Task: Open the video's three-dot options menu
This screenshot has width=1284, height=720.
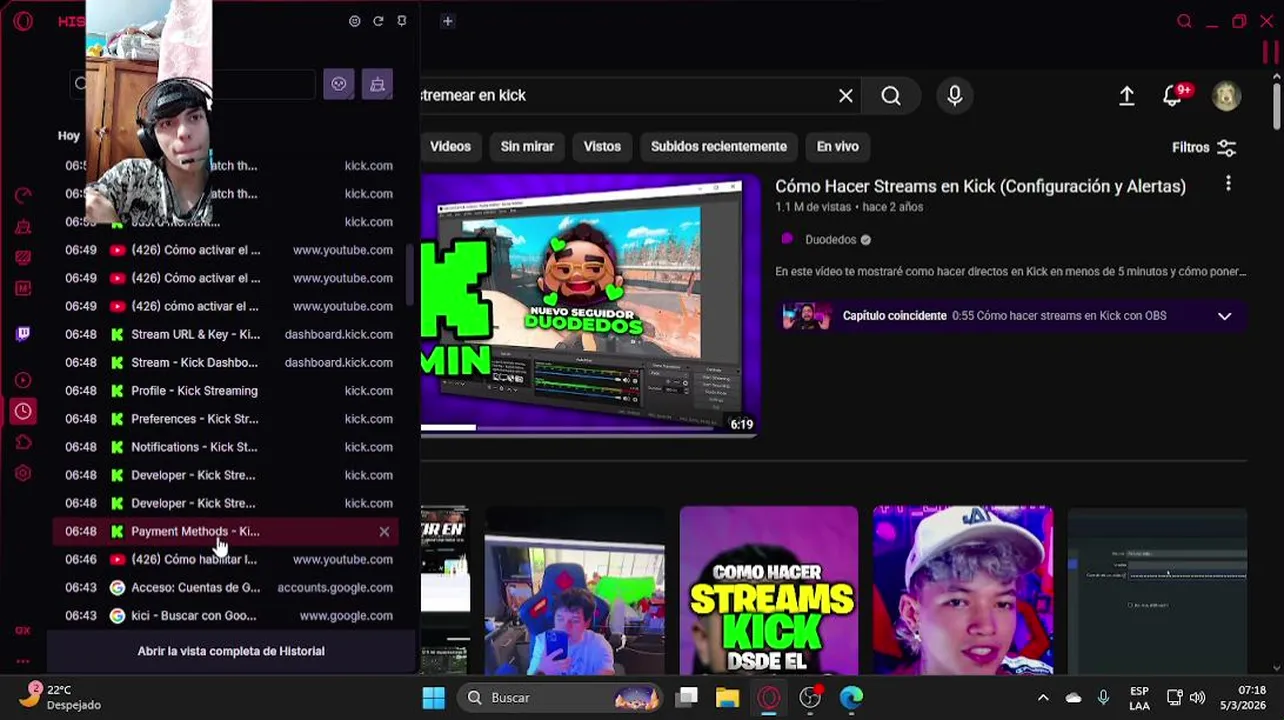Action: (1228, 184)
